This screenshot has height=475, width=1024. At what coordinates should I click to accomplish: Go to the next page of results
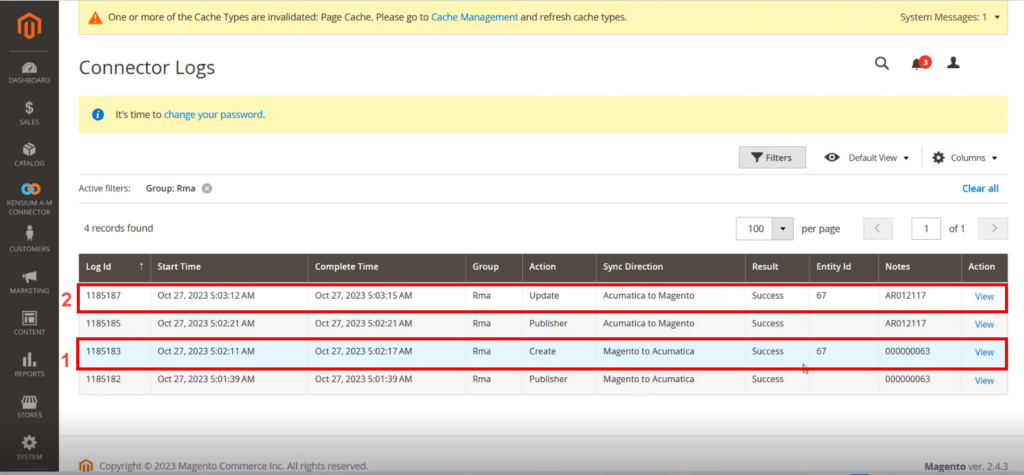coord(994,229)
